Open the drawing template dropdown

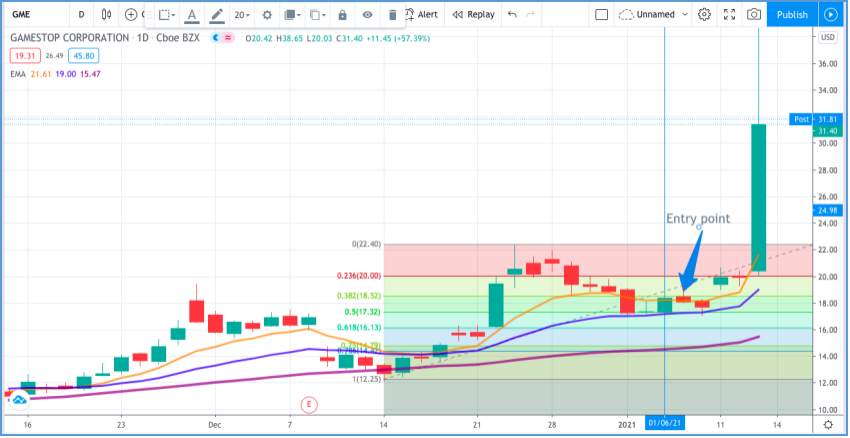[x=167, y=15]
